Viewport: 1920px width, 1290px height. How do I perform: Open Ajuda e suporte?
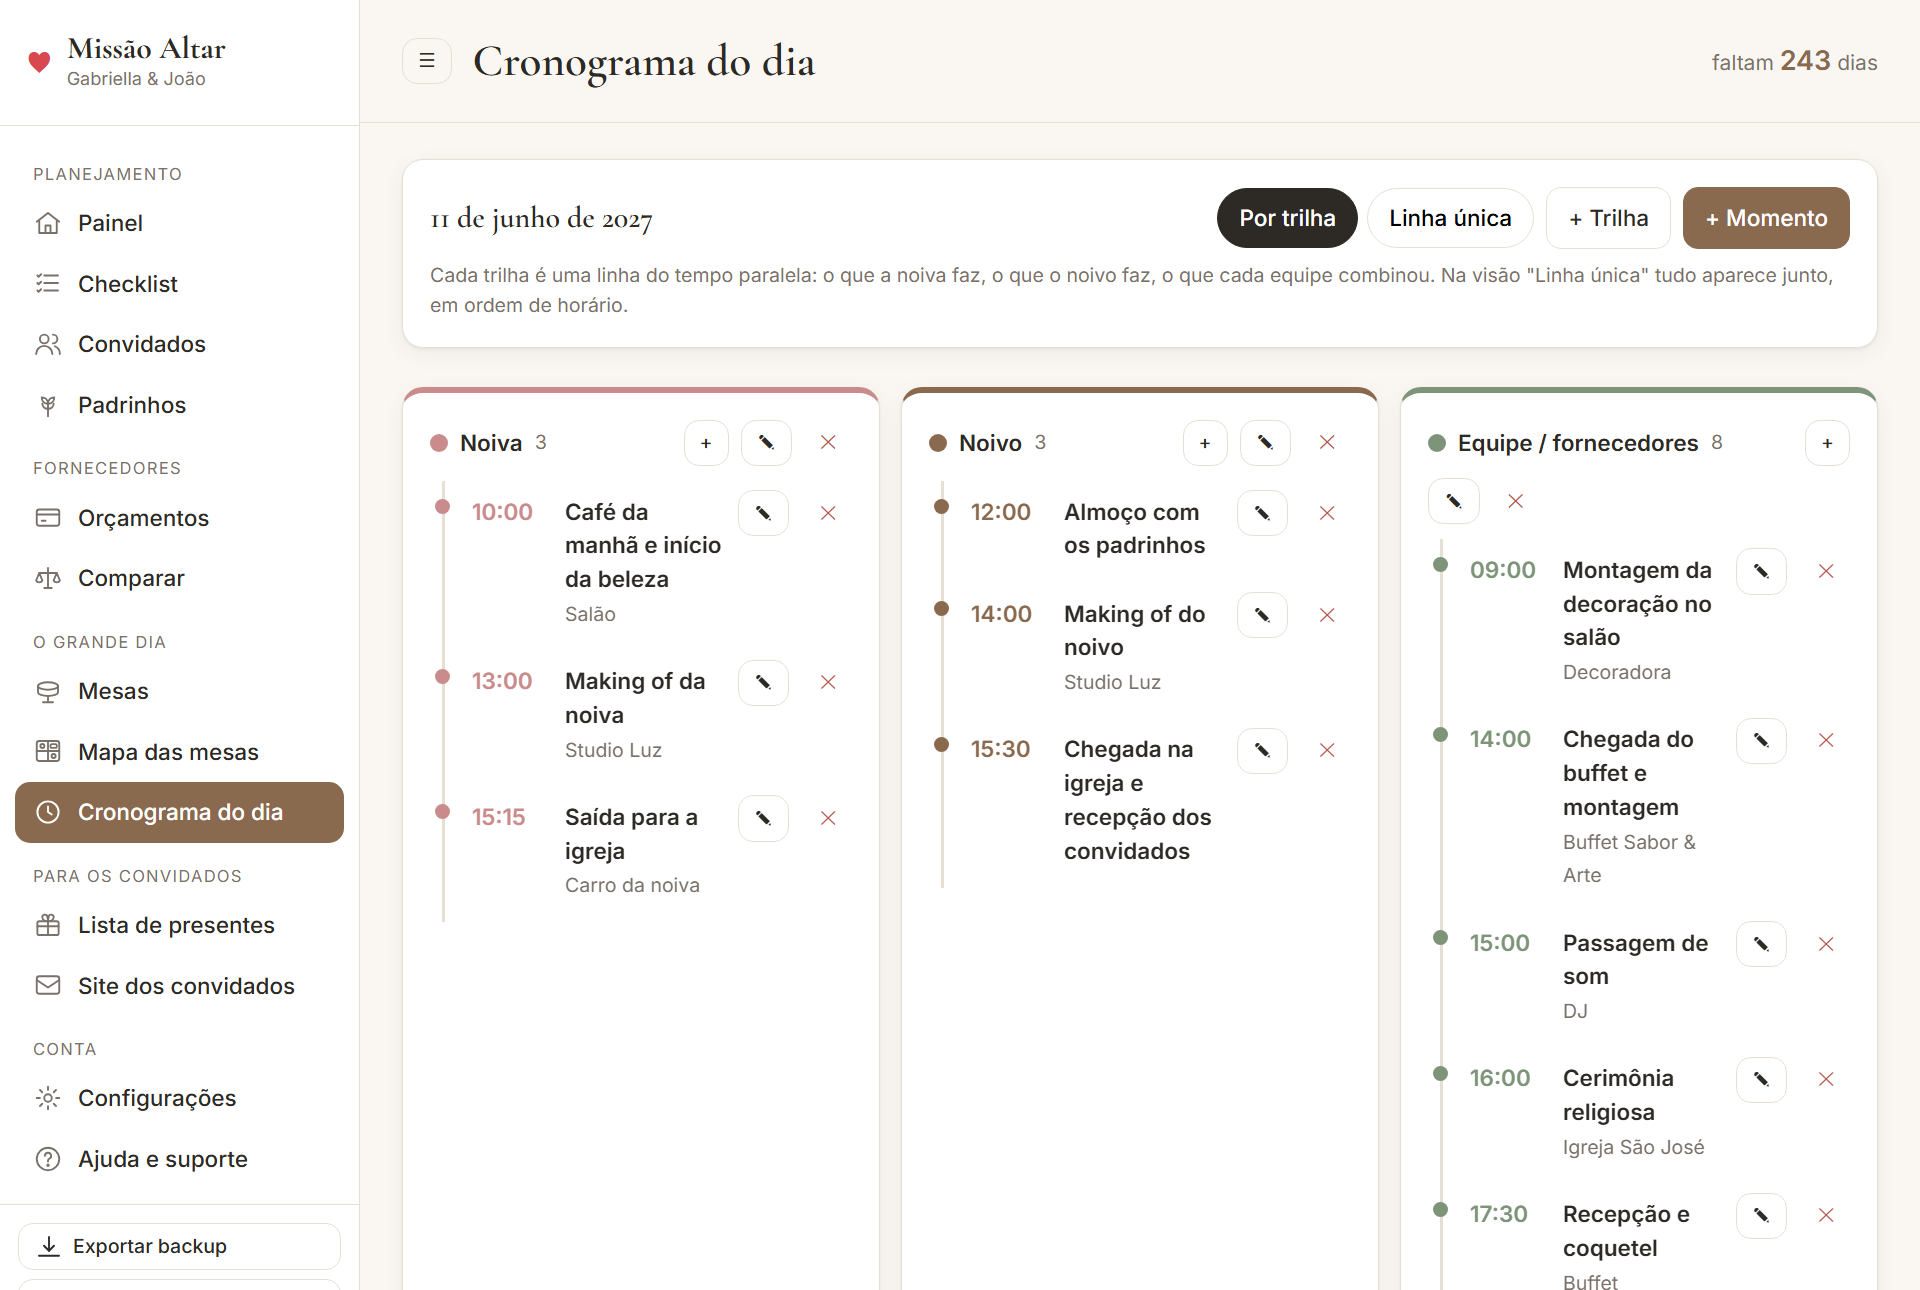(x=179, y=1159)
